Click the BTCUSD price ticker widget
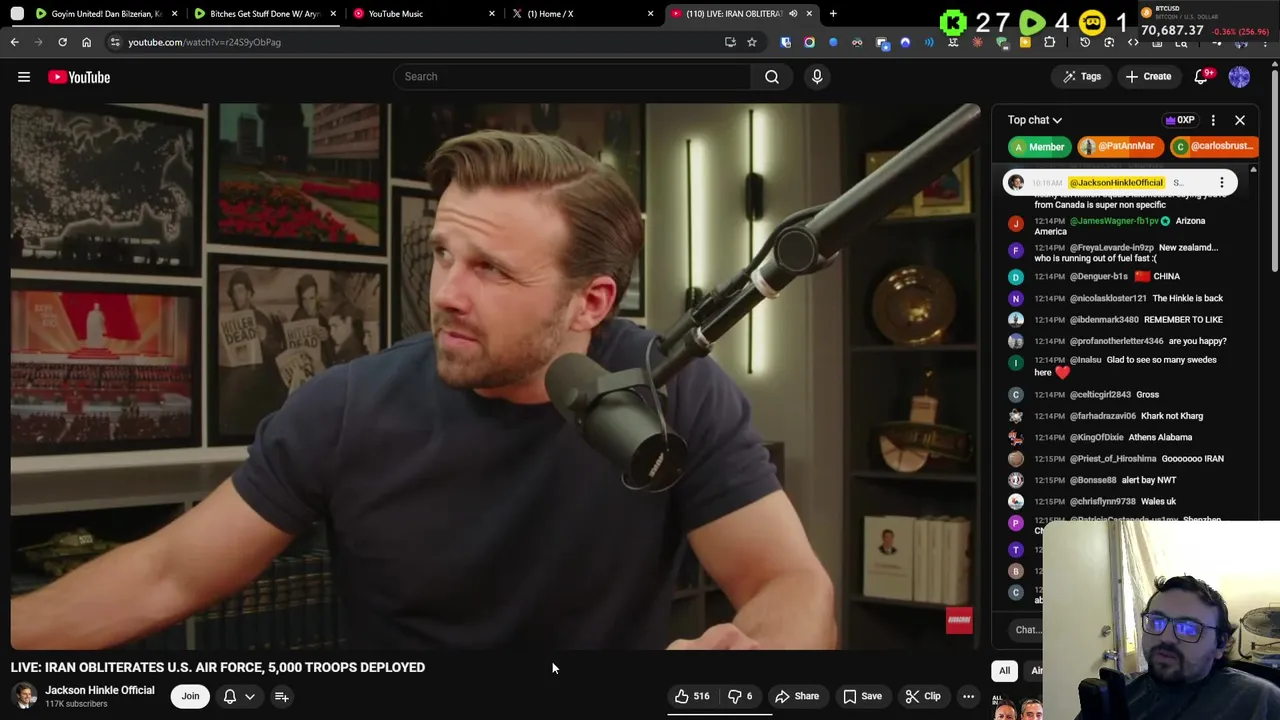 (x=1206, y=20)
